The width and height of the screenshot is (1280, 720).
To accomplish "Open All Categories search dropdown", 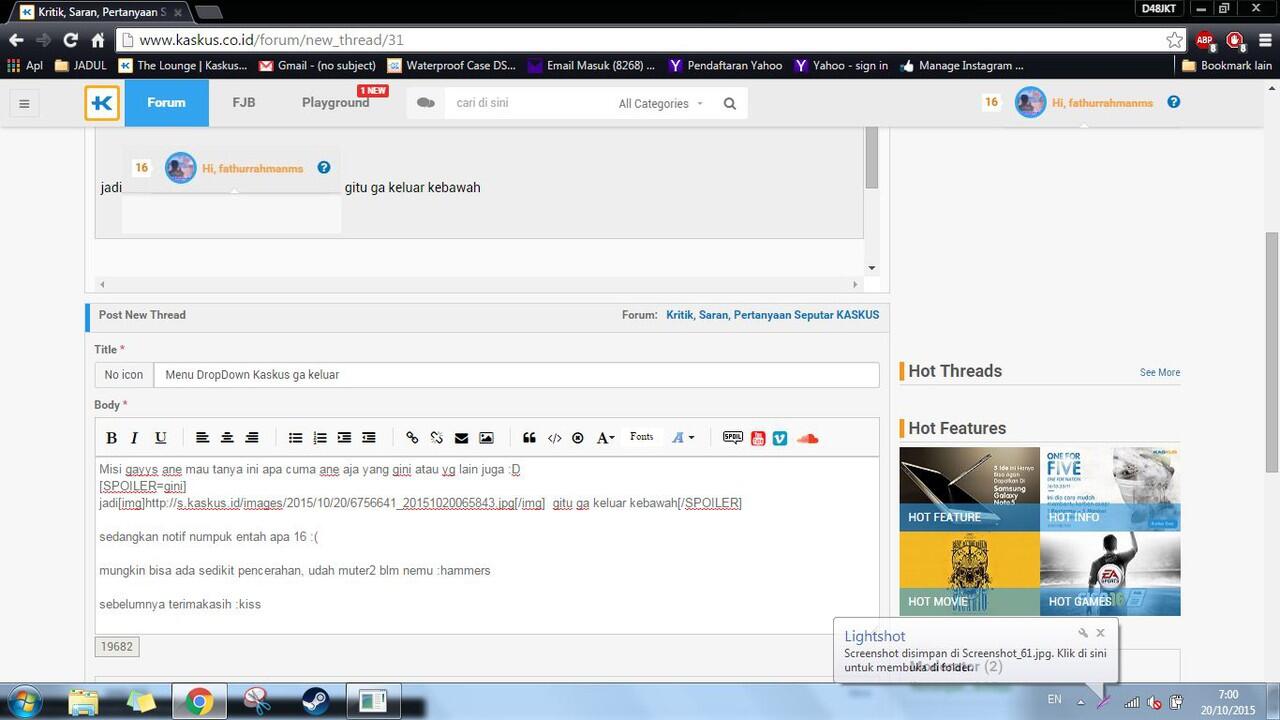I will click(x=660, y=104).
